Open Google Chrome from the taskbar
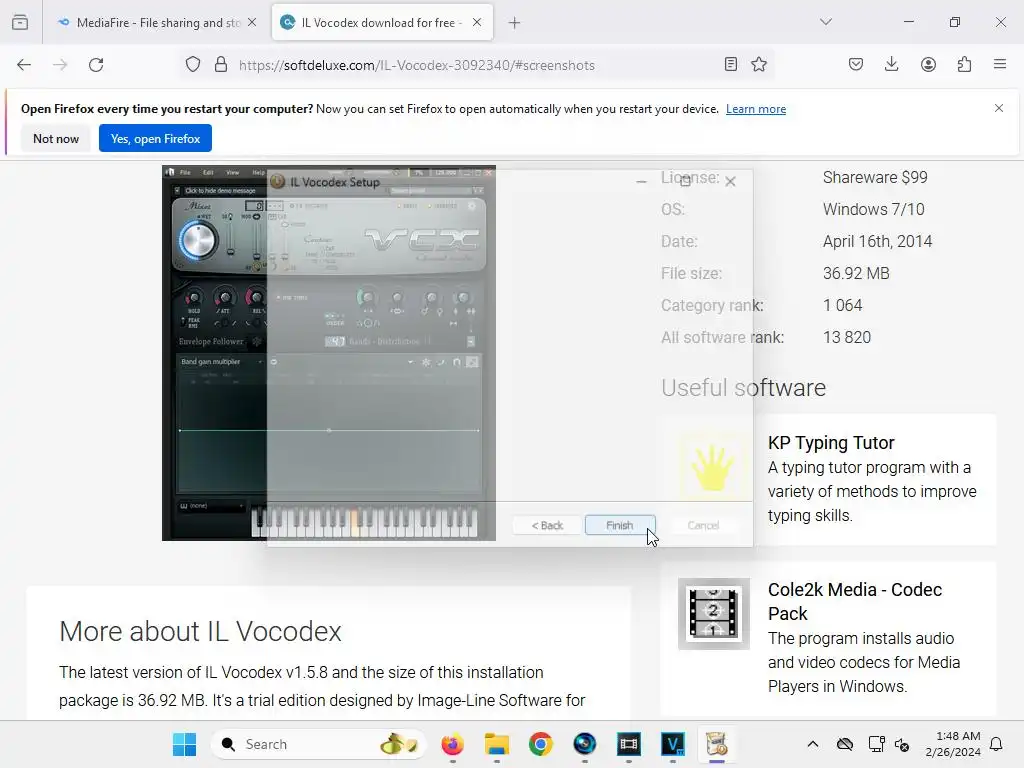Screen dimensions: 1024x768 540,744
